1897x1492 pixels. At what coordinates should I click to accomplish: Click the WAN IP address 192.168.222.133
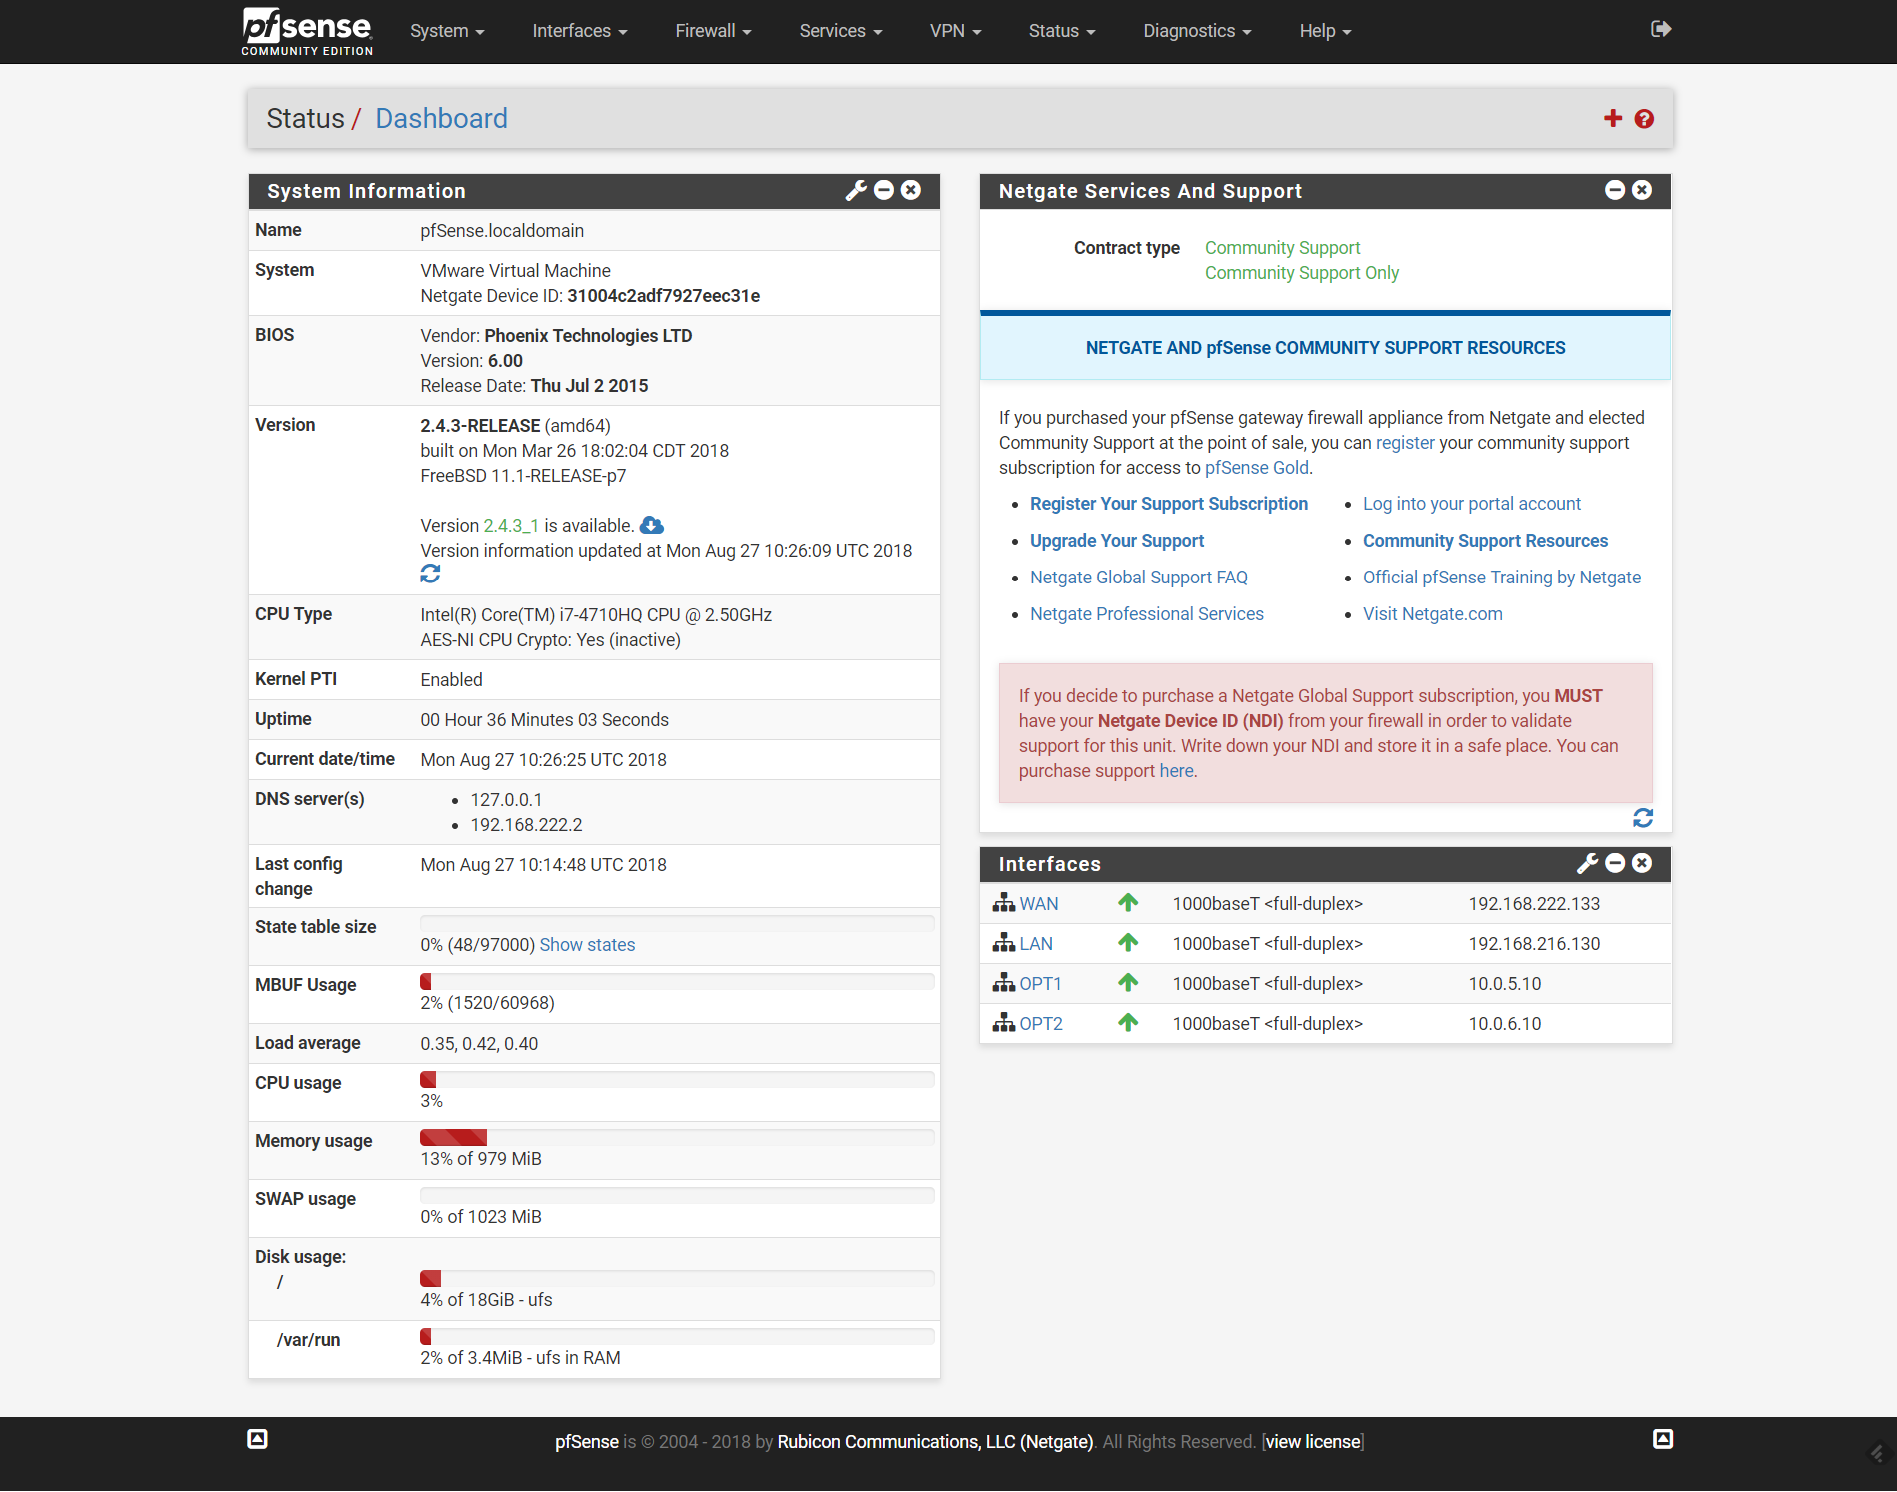[x=1534, y=904]
